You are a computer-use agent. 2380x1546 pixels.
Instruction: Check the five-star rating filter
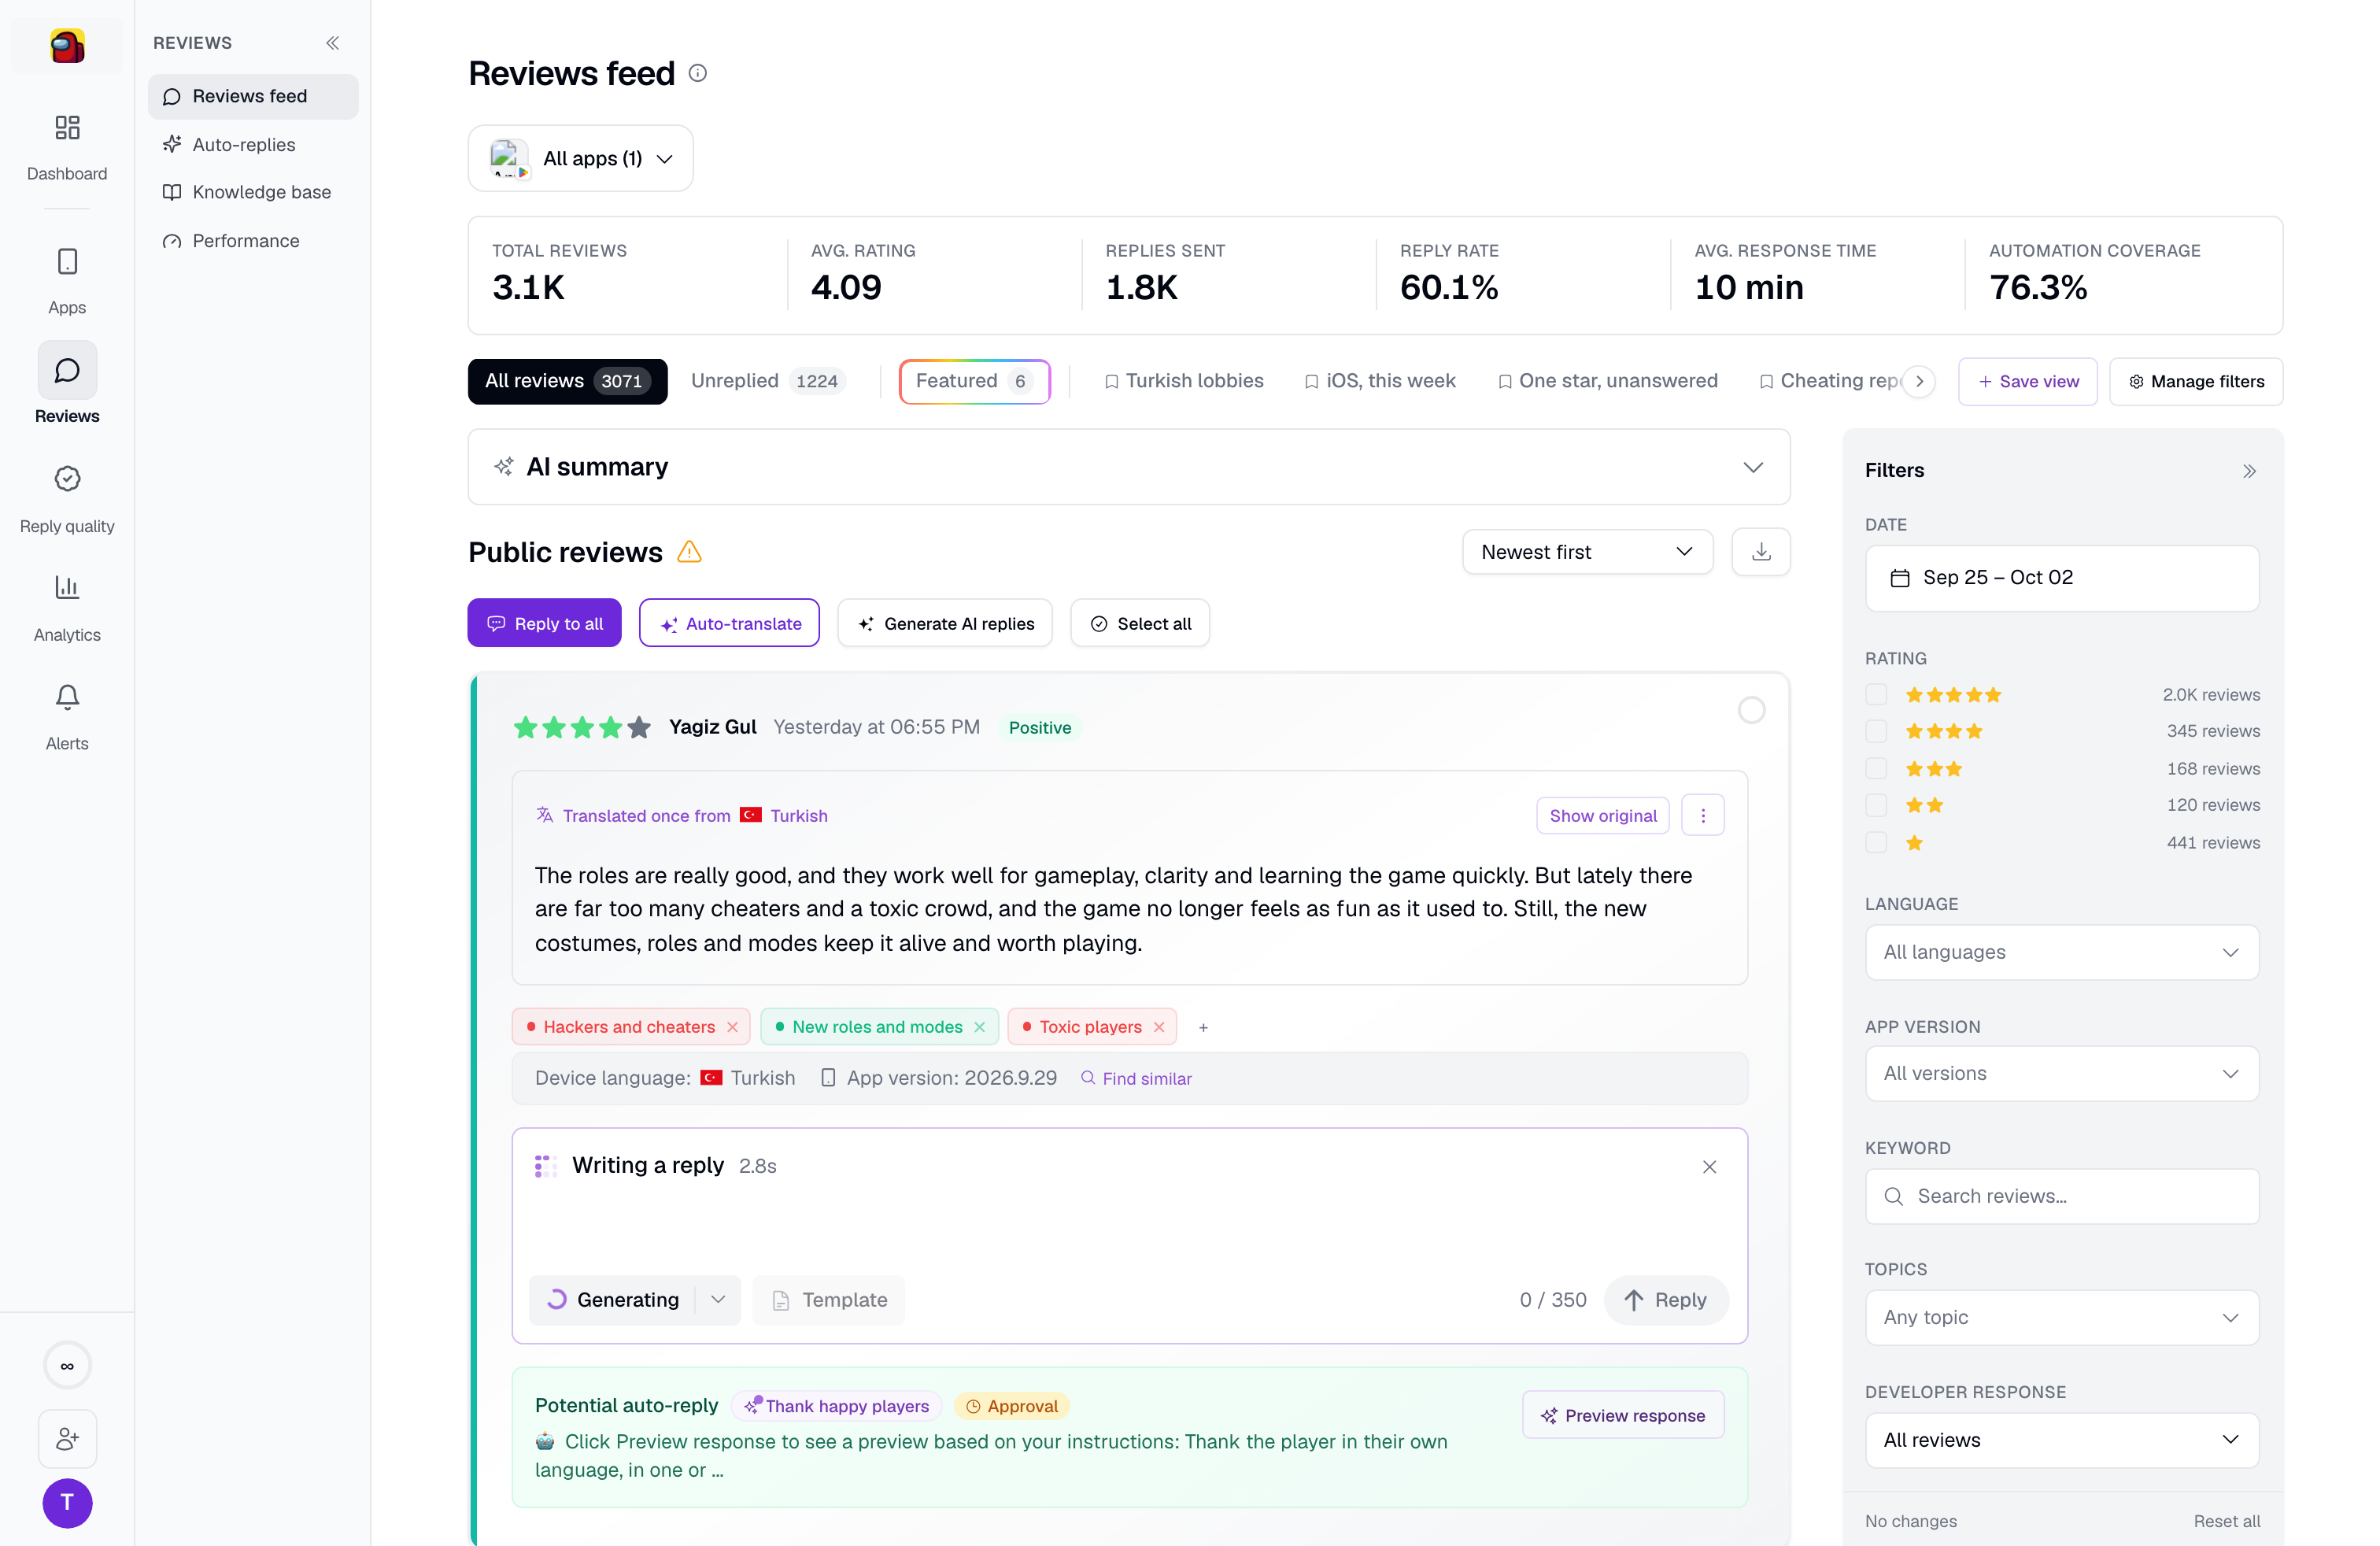point(1876,694)
